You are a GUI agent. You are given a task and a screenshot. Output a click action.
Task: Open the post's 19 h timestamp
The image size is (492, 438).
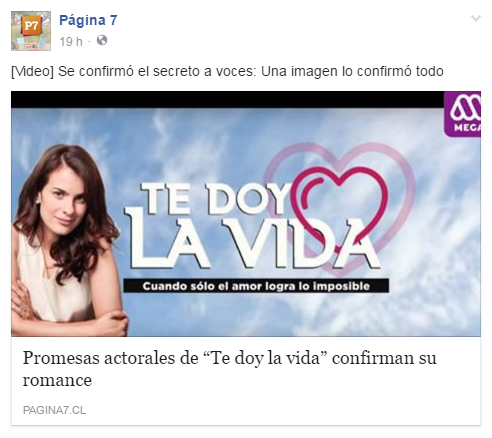click(x=71, y=42)
